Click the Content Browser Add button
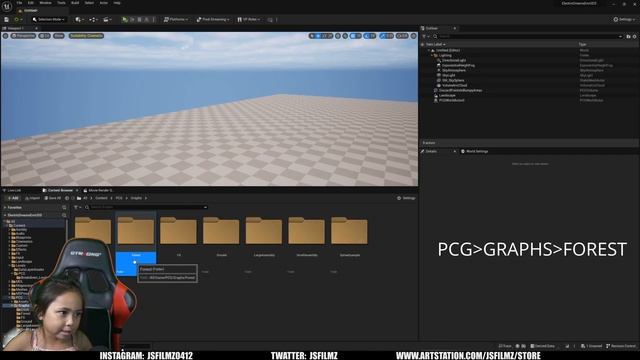Image resolution: width=640 pixels, height=360 pixels. (13, 198)
